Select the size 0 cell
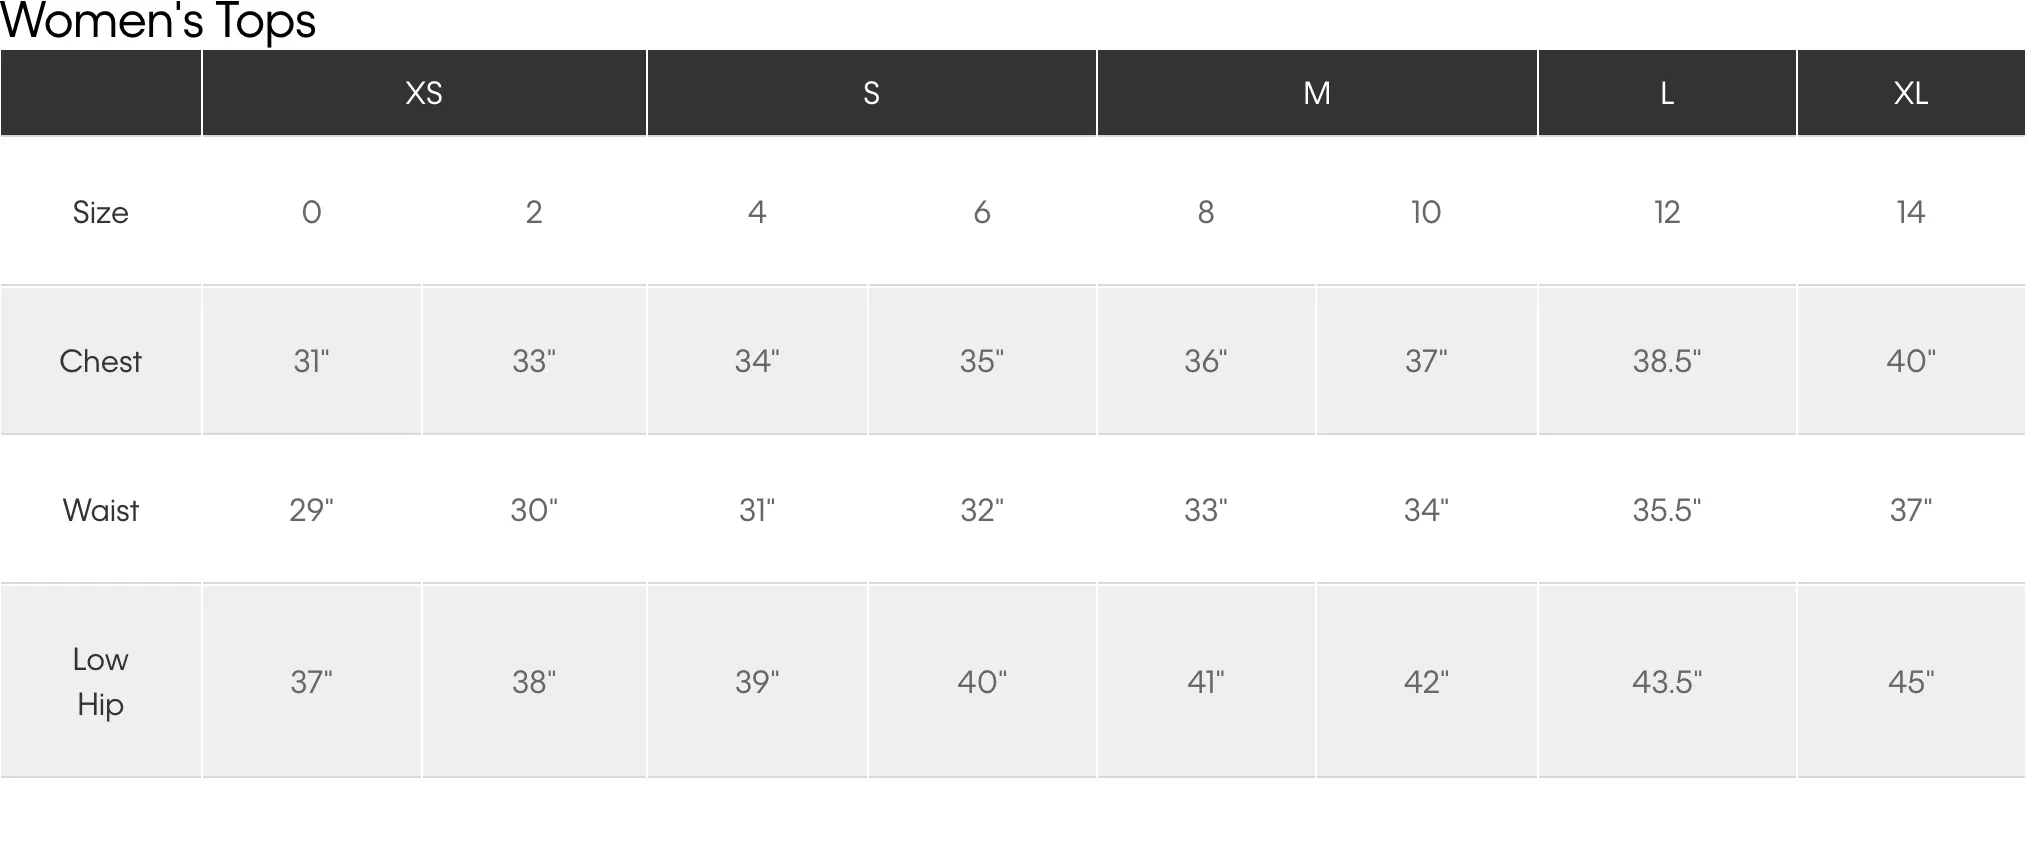This screenshot has width=2044, height=848. point(312,211)
